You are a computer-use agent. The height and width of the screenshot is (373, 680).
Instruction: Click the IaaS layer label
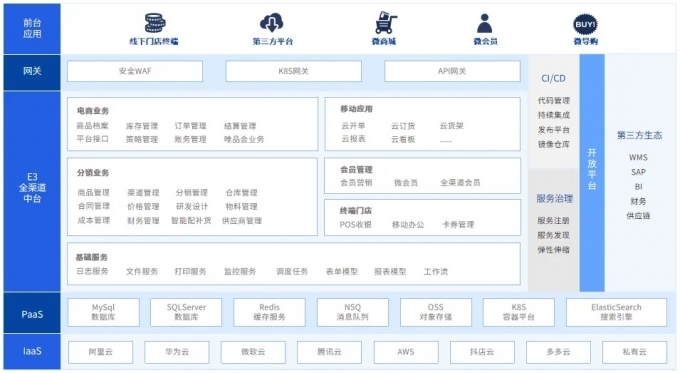[32, 351]
